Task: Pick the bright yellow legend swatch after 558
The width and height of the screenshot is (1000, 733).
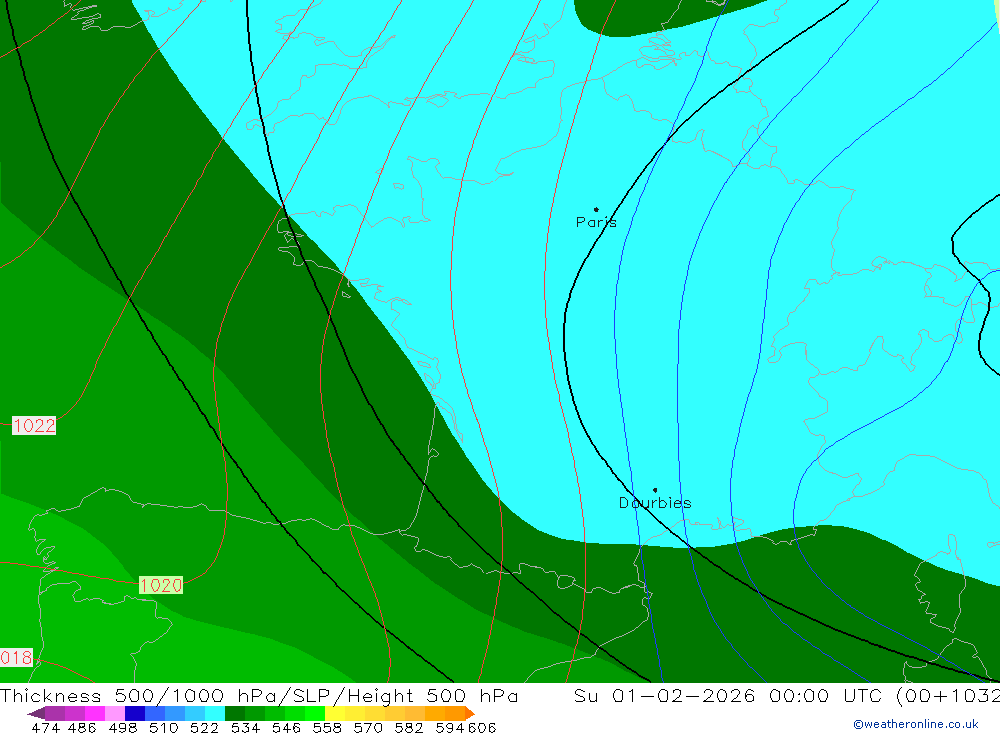Action: (335, 713)
